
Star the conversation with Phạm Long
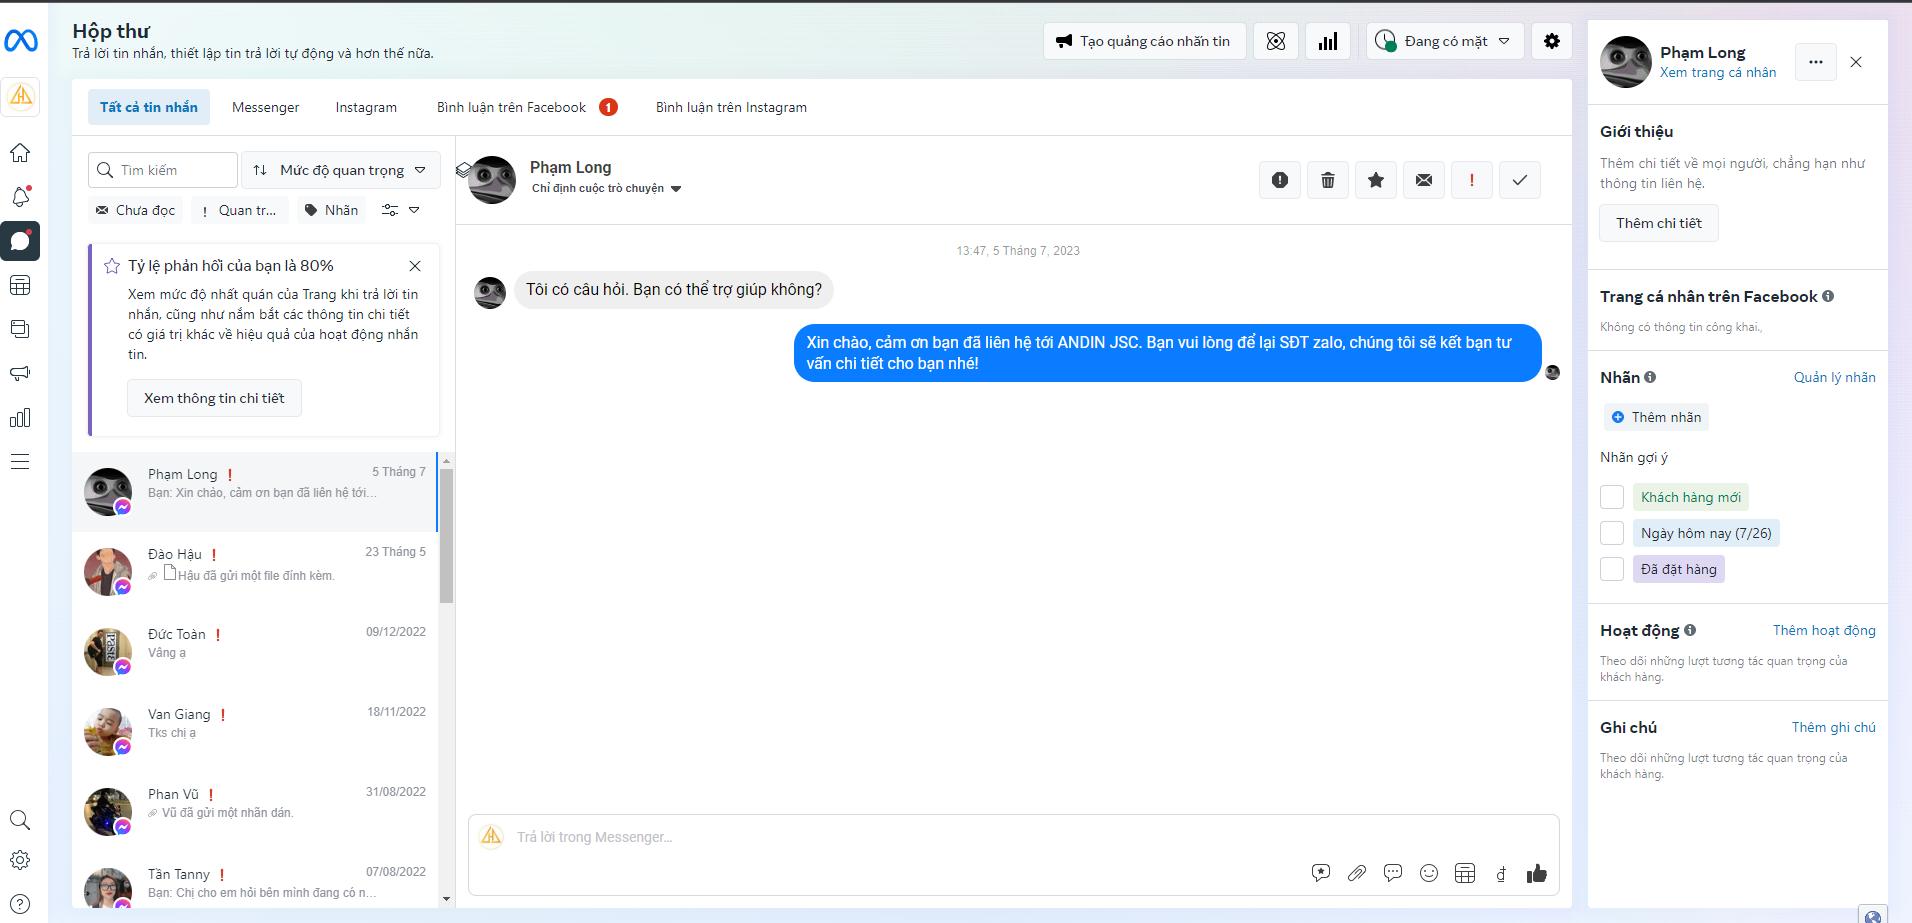click(1376, 180)
